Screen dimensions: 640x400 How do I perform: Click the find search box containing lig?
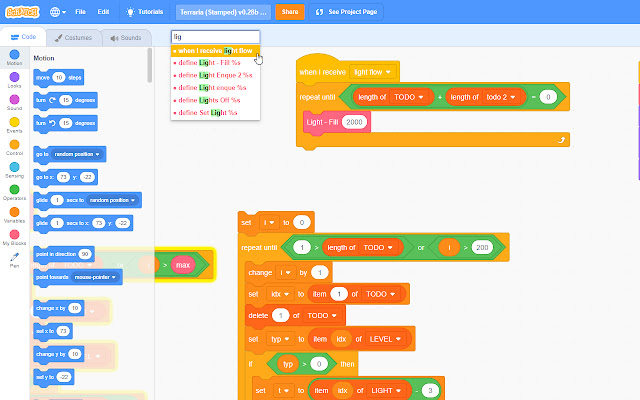point(216,37)
